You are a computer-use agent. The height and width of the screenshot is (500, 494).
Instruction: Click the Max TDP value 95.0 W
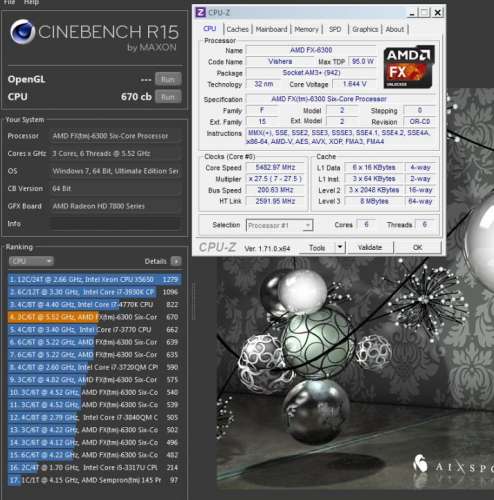tap(363, 61)
